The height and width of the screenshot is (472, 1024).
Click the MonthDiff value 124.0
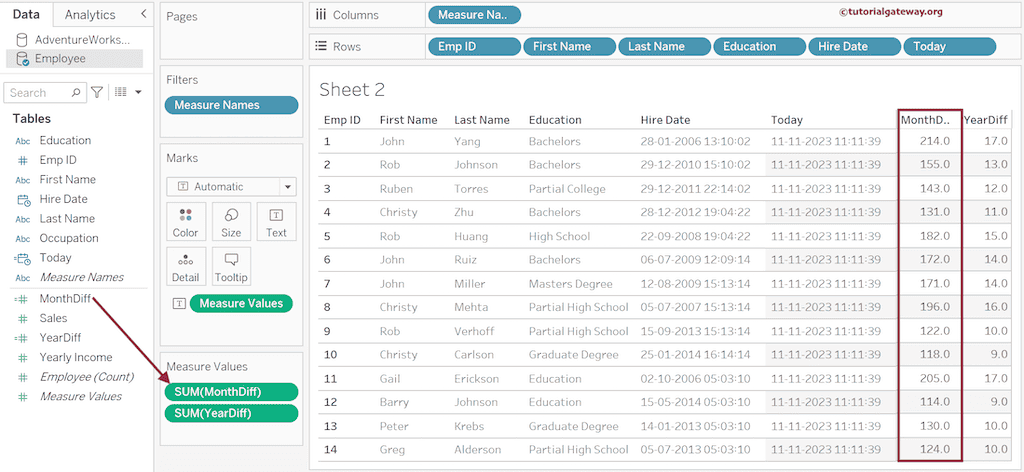pos(935,450)
